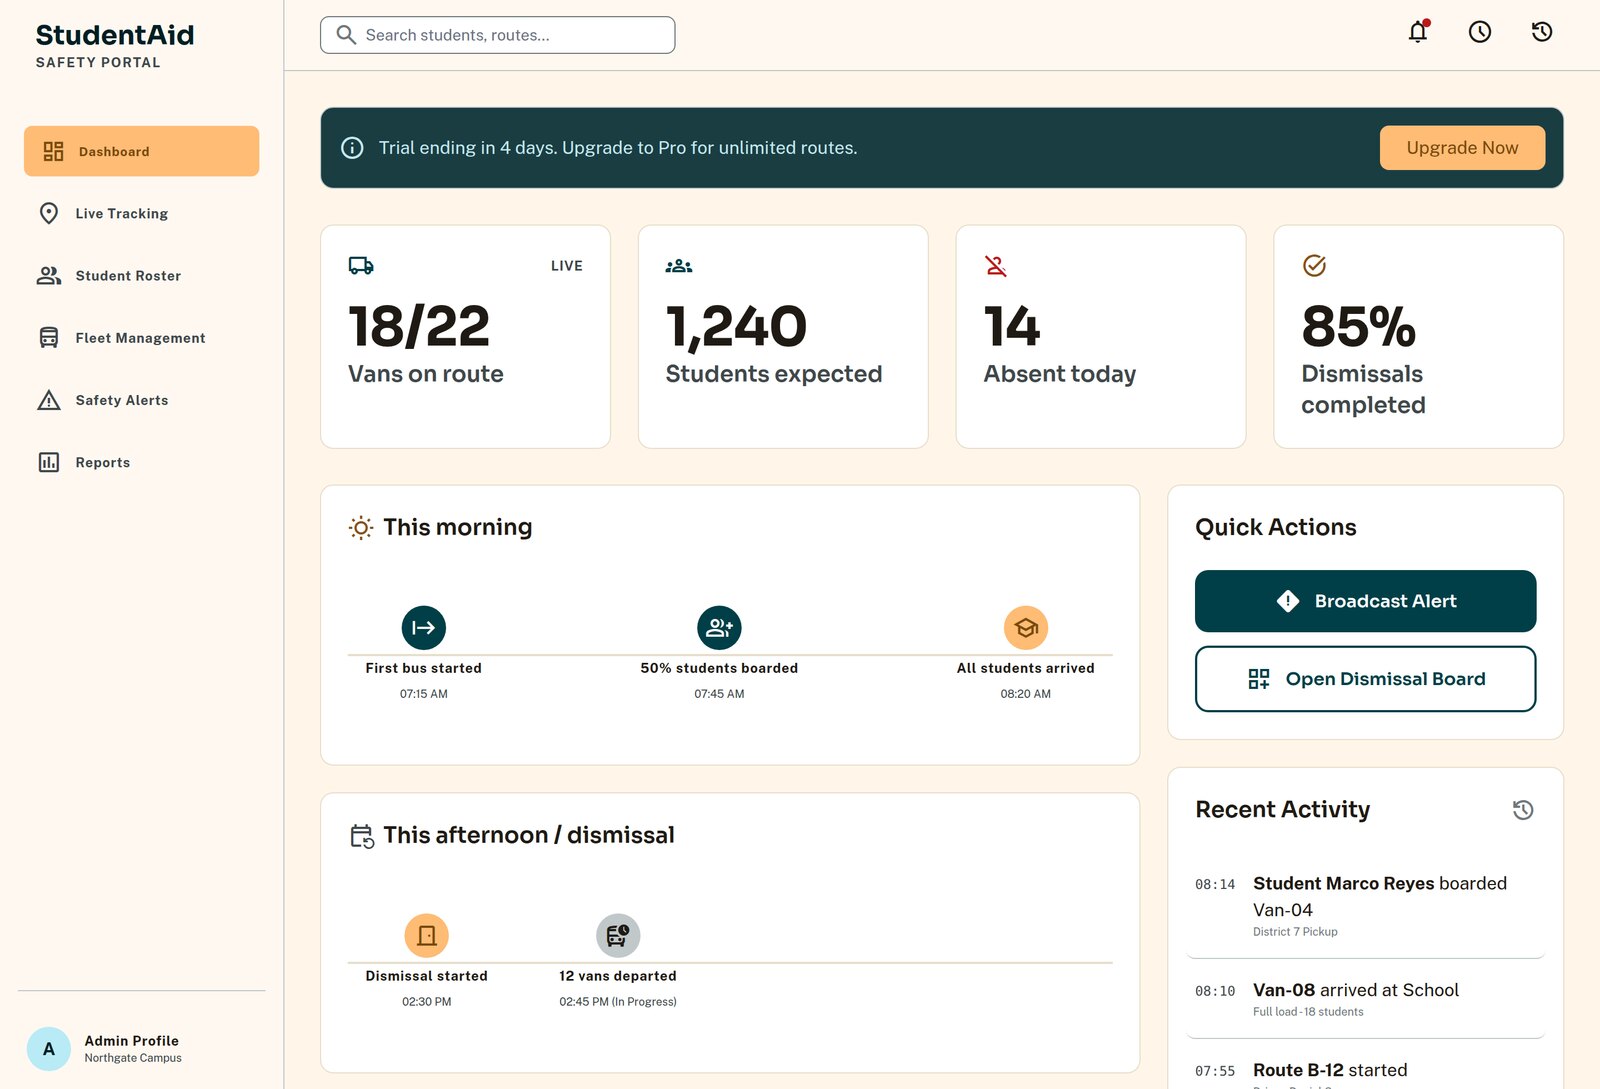
Task: Open the history icon in top bar
Action: click(x=1542, y=32)
